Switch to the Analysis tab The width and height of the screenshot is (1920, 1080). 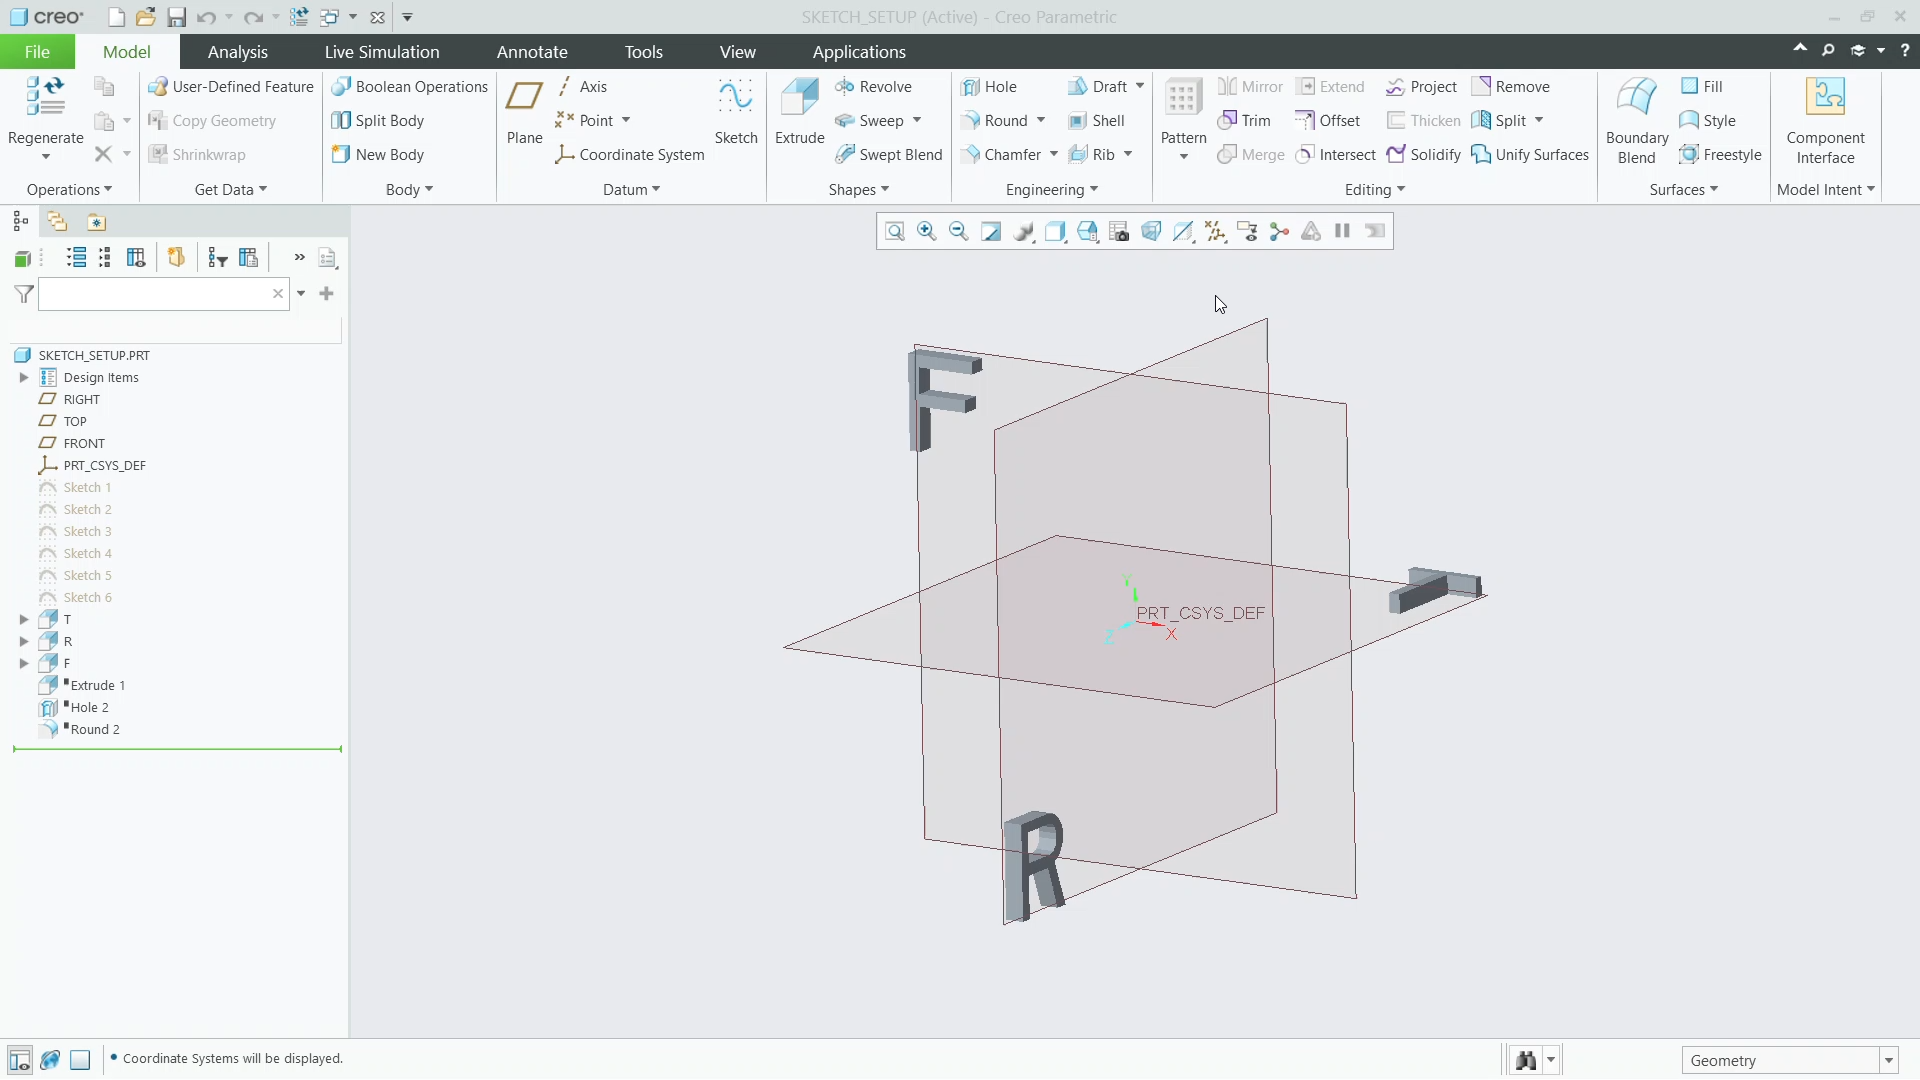click(237, 52)
